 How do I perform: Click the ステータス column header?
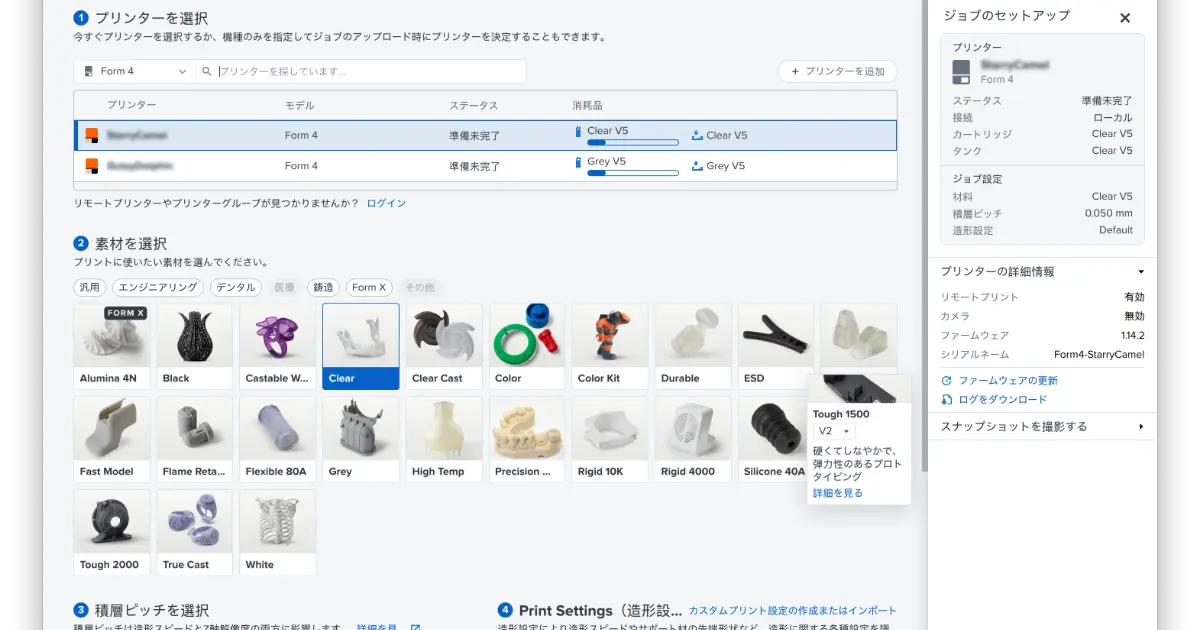tap(473, 105)
